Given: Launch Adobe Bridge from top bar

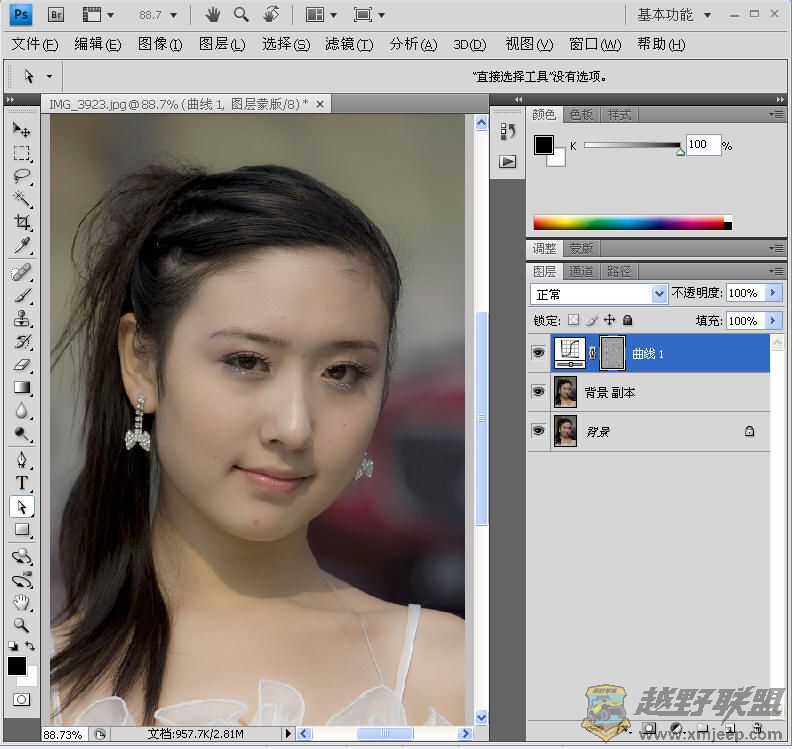Looking at the screenshot, I should tap(57, 15).
